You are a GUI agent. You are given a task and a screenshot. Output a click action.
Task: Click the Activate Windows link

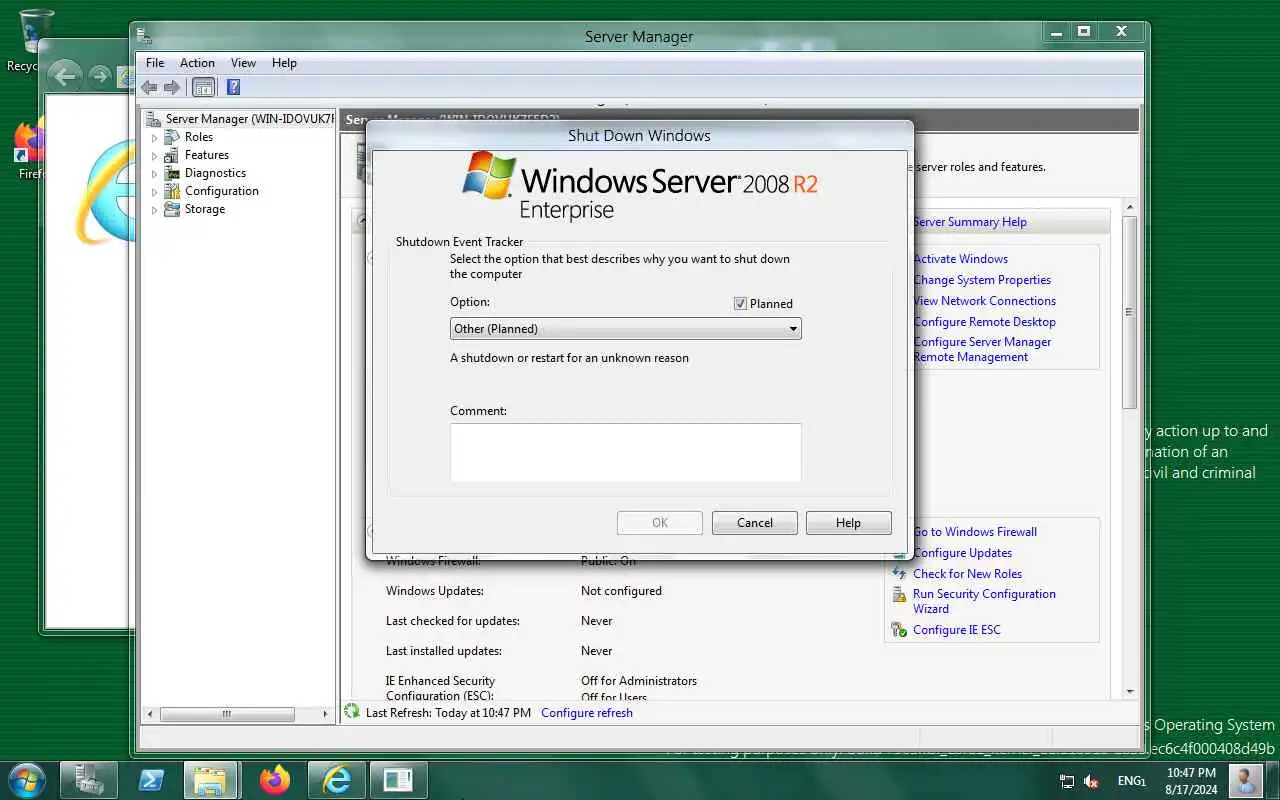point(961,259)
